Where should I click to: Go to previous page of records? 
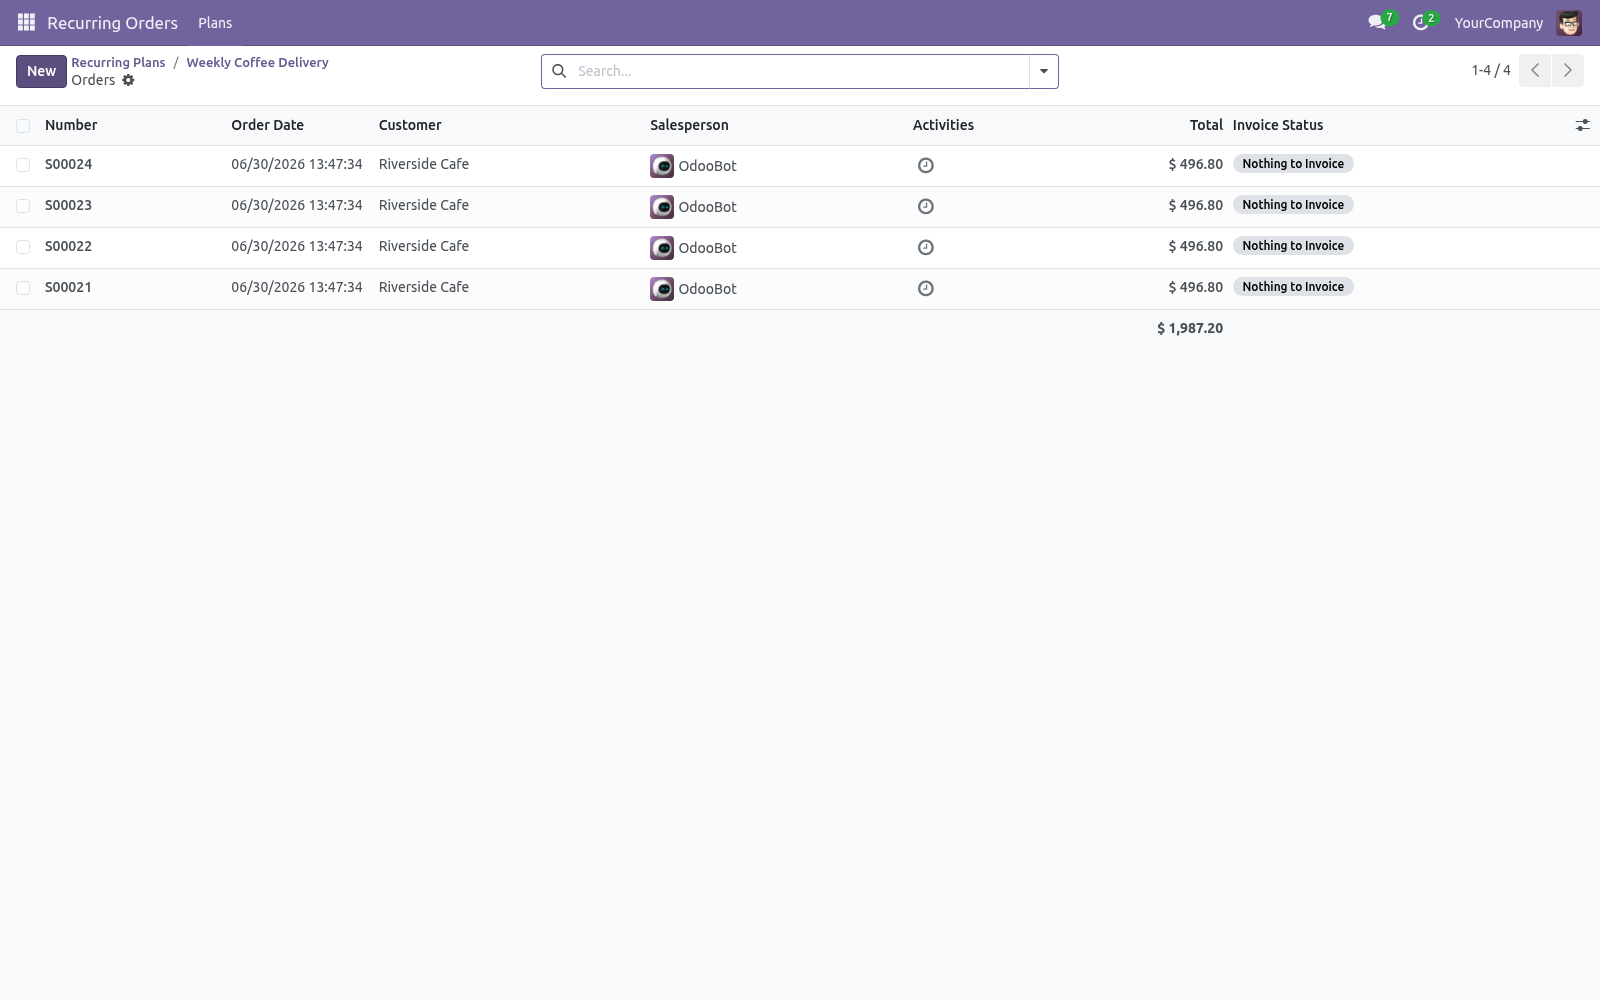[x=1535, y=70]
